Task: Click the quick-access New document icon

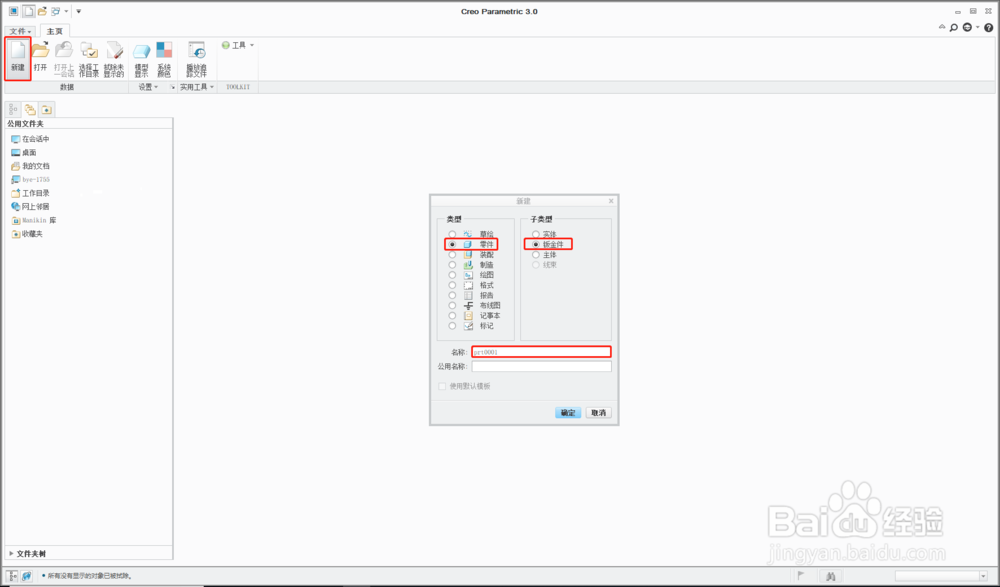Action: pos(28,11)
